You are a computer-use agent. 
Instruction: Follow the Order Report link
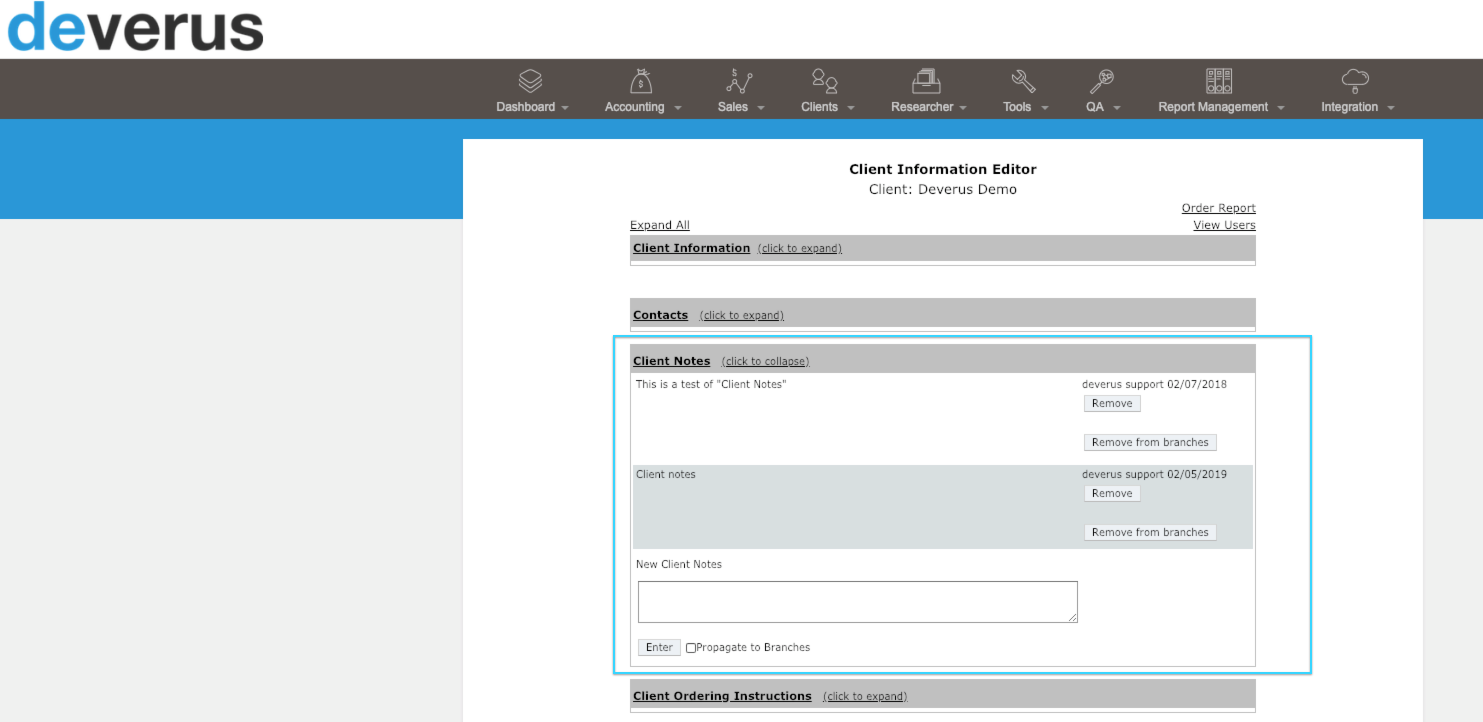pyautogui.click(x=1218, y=208)
